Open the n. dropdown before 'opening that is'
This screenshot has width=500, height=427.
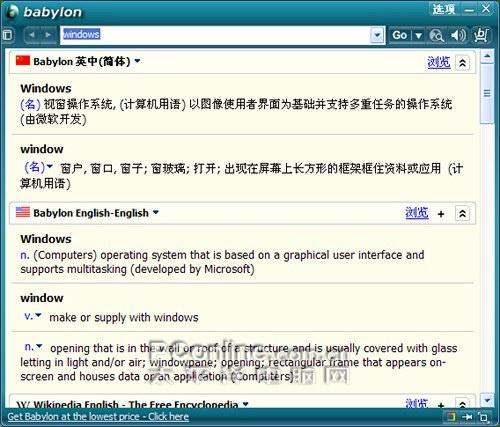coord(40,346)
